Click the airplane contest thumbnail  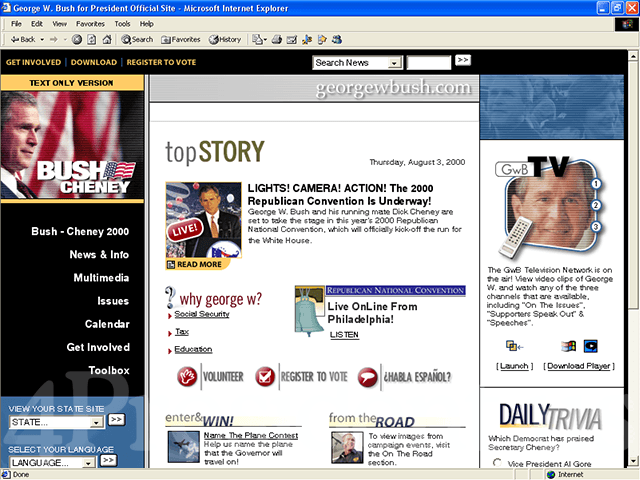184,447
